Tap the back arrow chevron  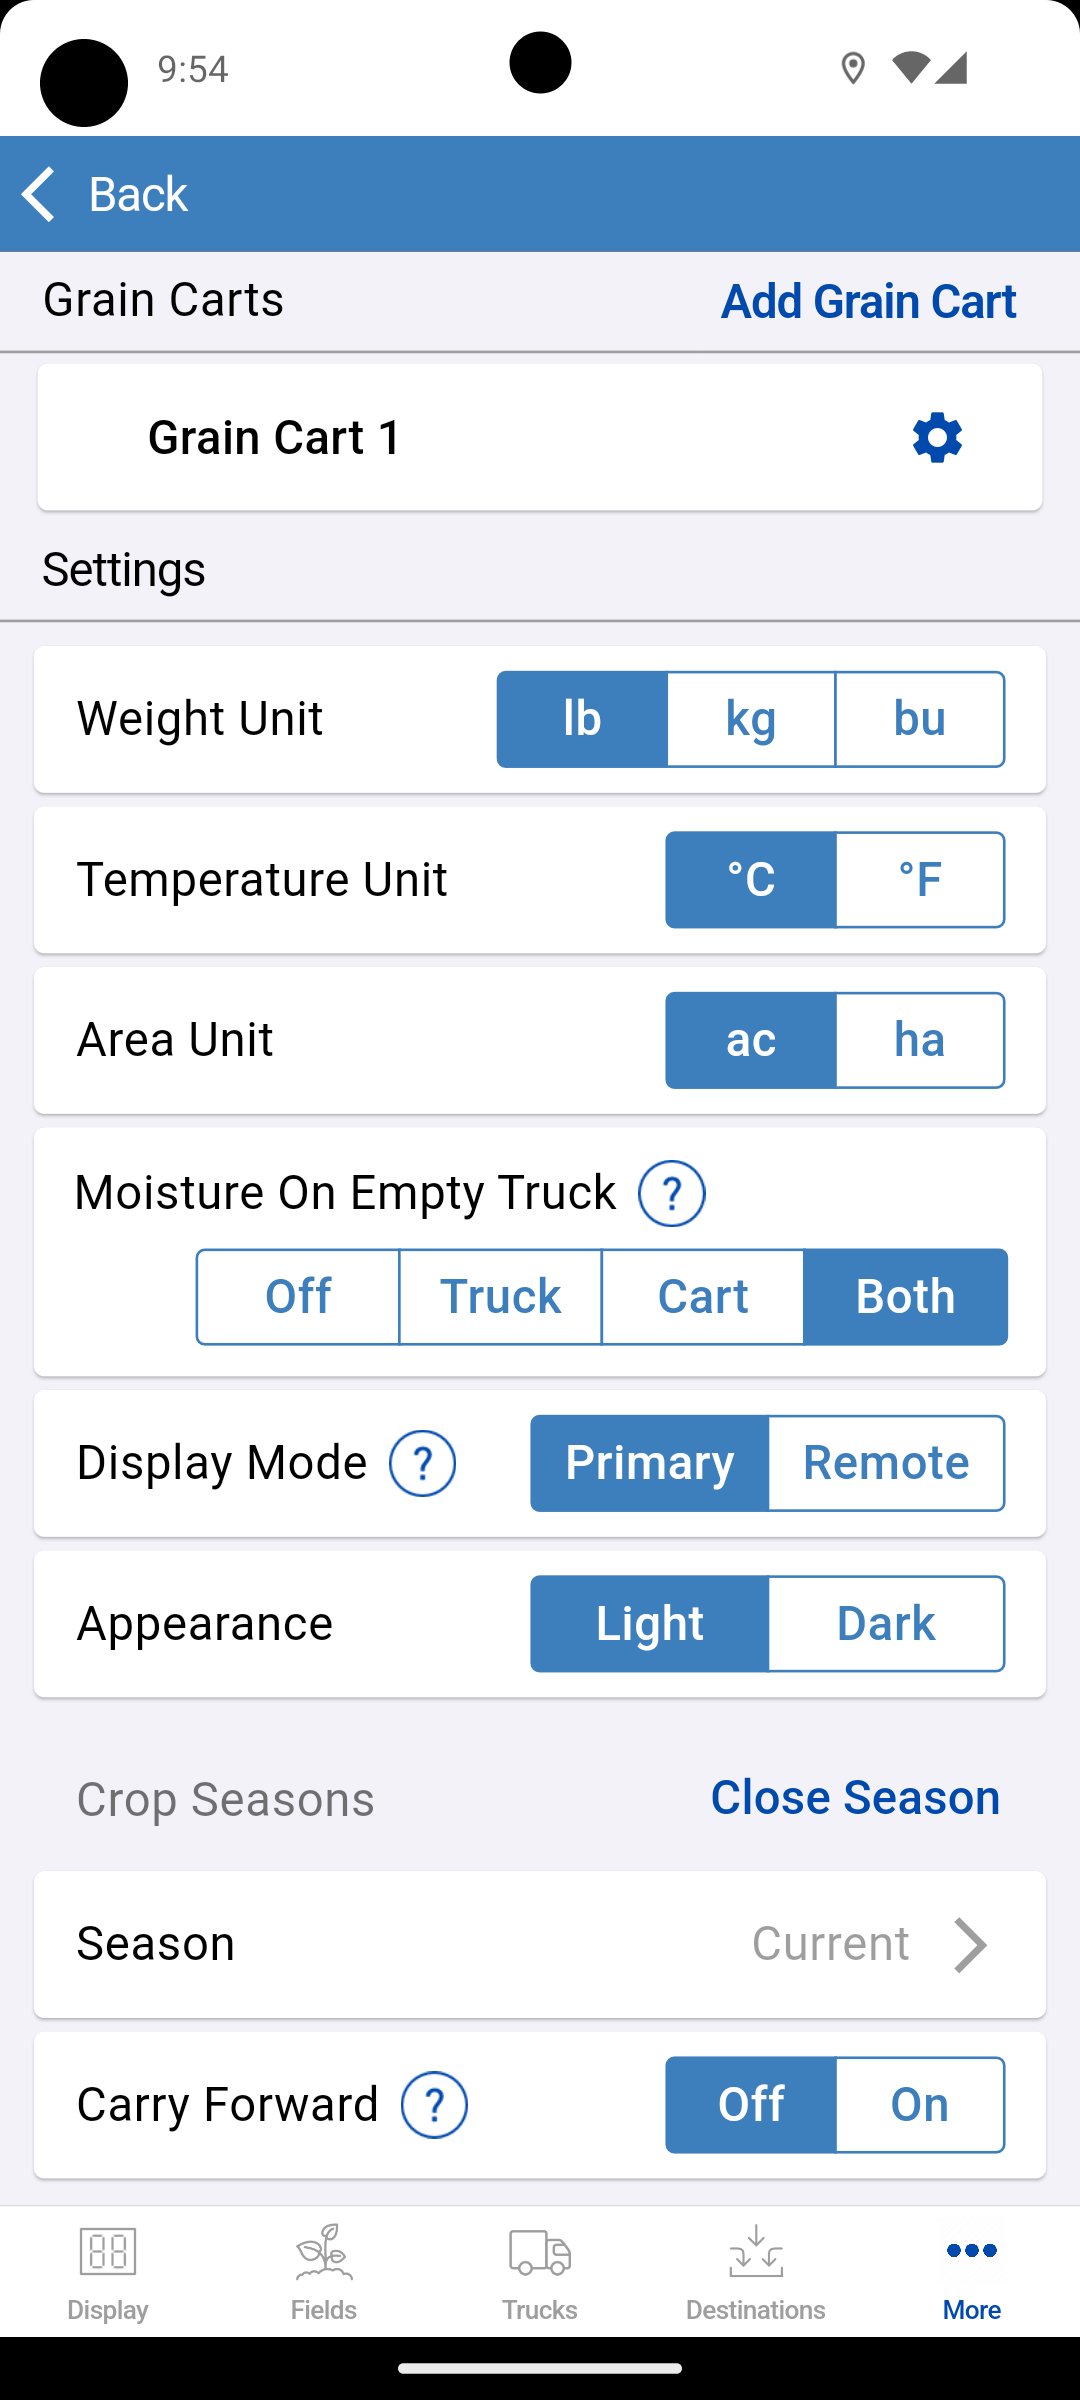pos(40,194)
